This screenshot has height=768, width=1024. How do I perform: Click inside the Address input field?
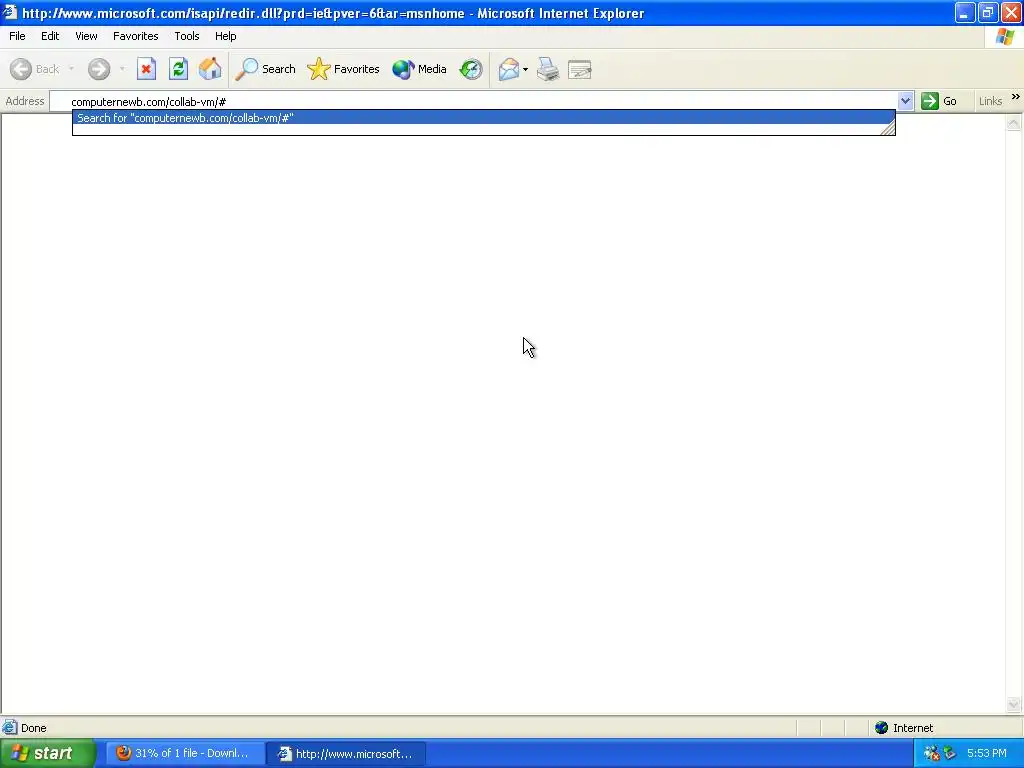[x=473, y=101]
